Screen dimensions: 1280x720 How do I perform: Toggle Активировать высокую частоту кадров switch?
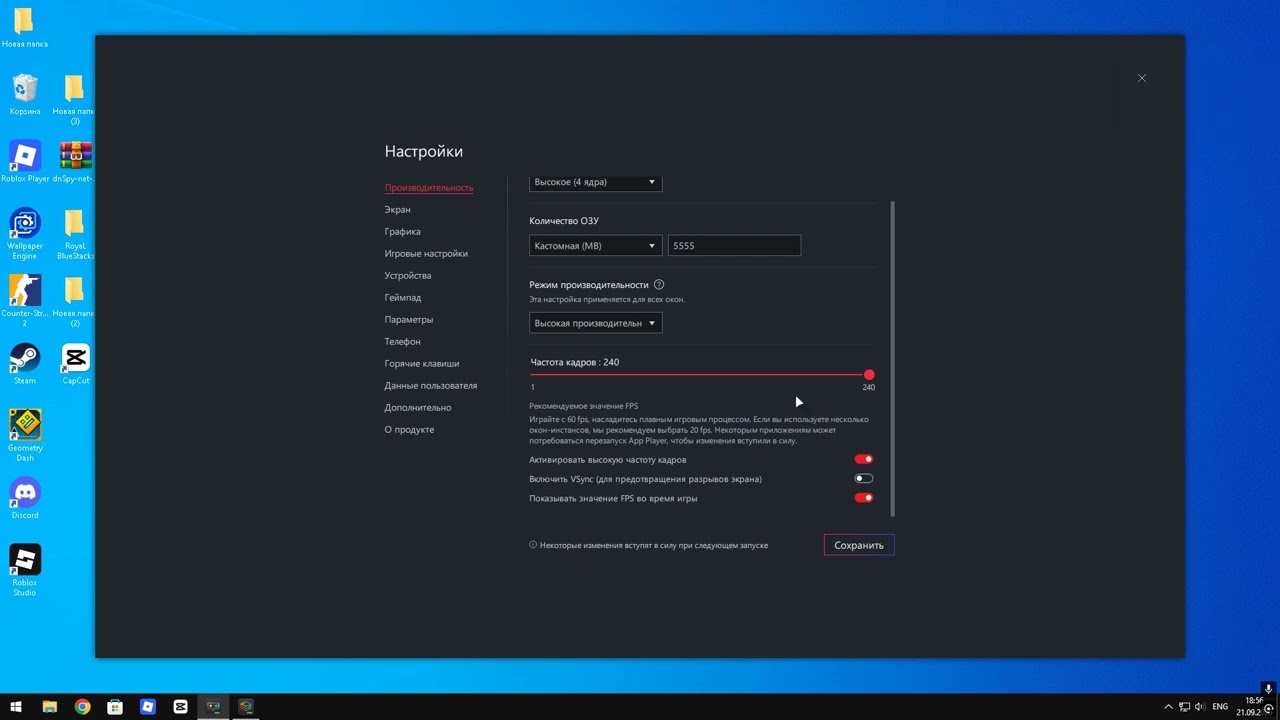[864, 460]
